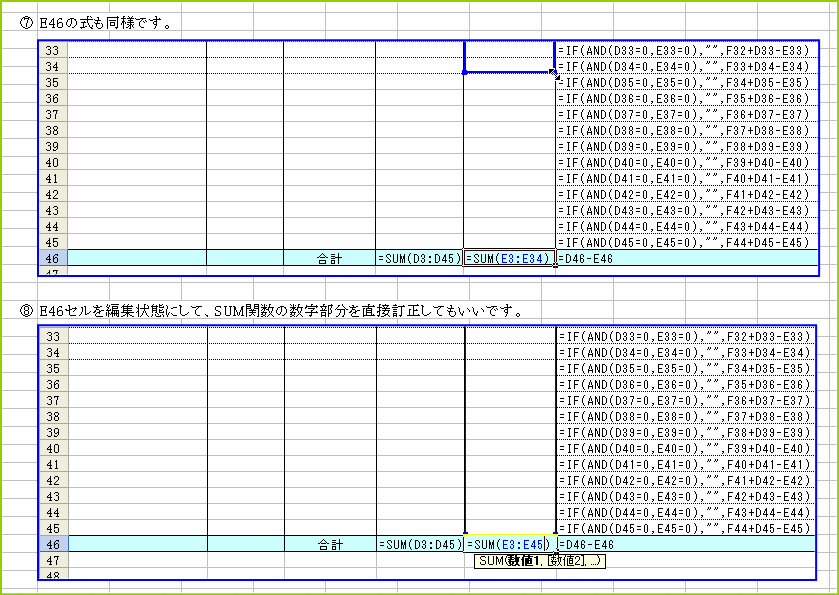Select row header 38 in step ⑧ sheet
This screenshot has width=839, height=595.
click(54, 417)
